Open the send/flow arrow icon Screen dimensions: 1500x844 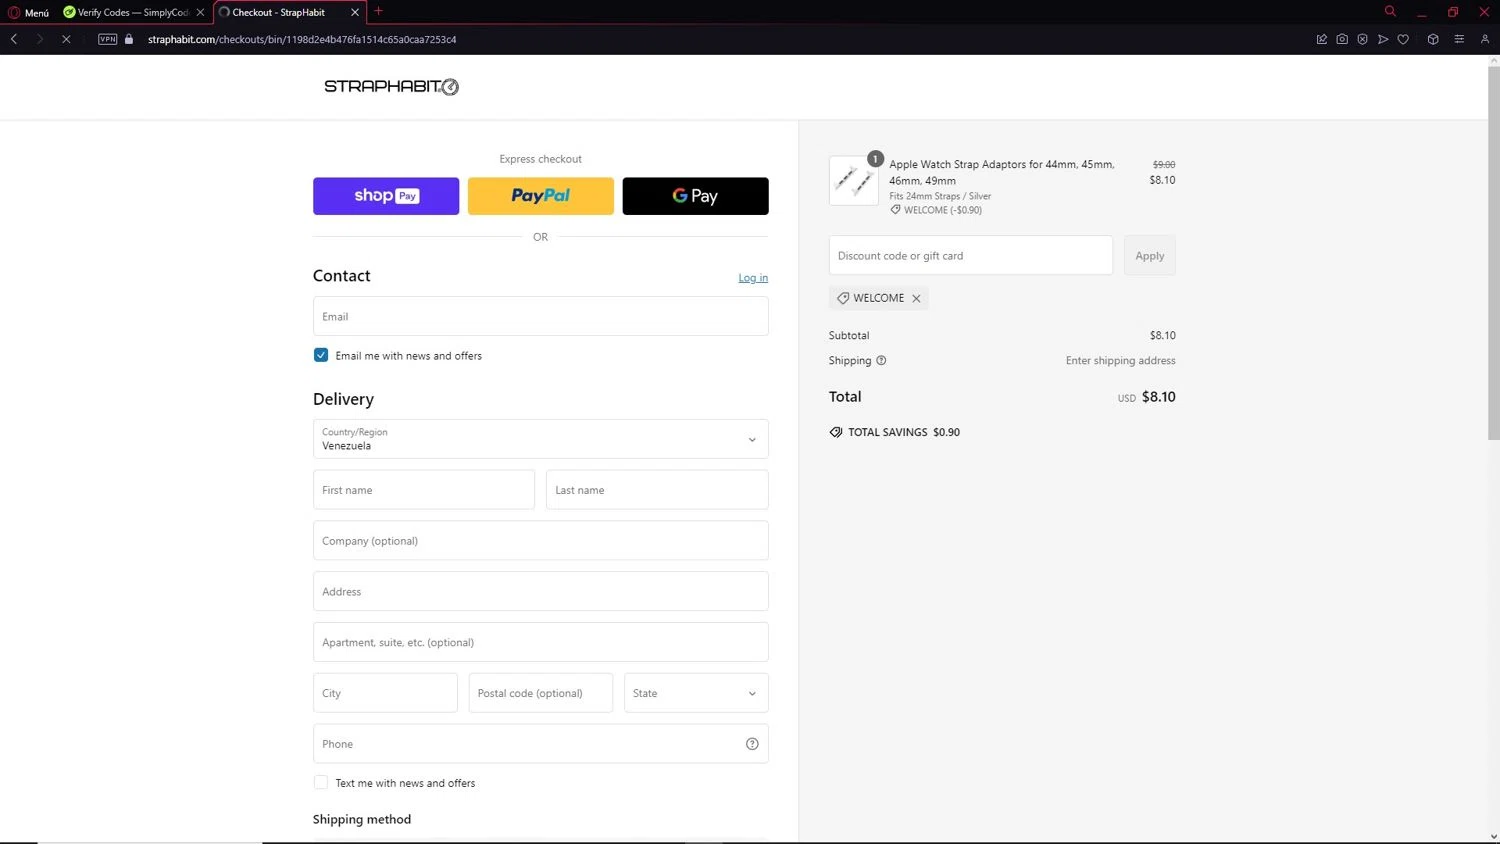pos(1383,39)
